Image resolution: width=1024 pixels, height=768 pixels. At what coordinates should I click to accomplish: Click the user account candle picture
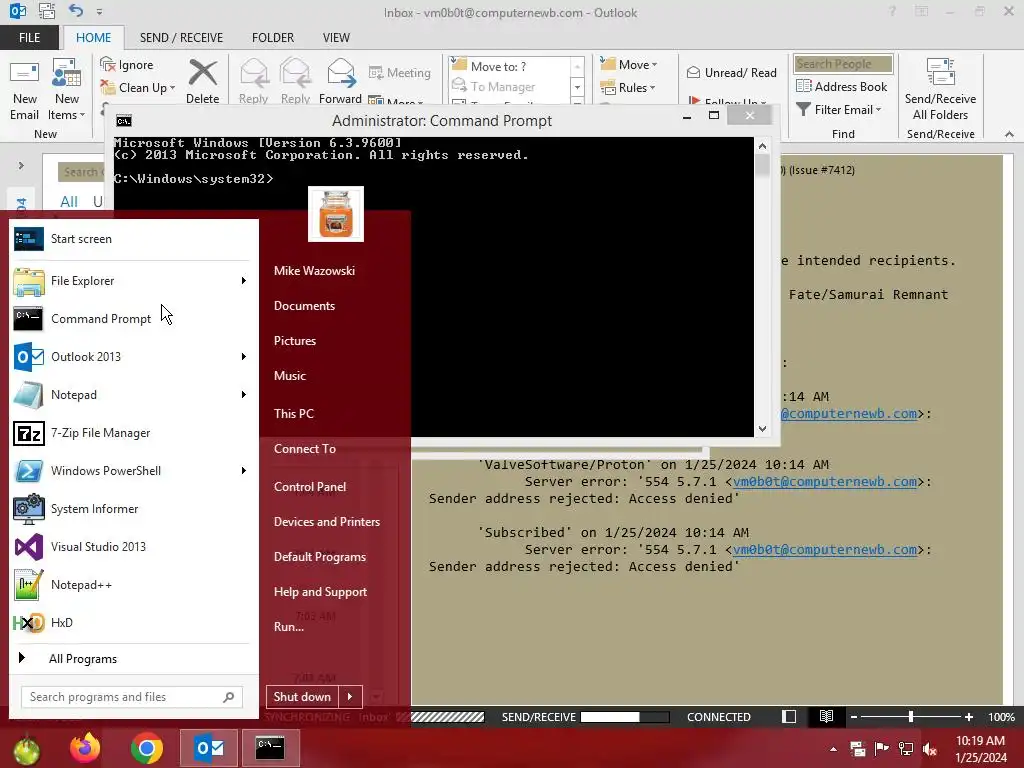pyautogui.click(x=336, y=214)
